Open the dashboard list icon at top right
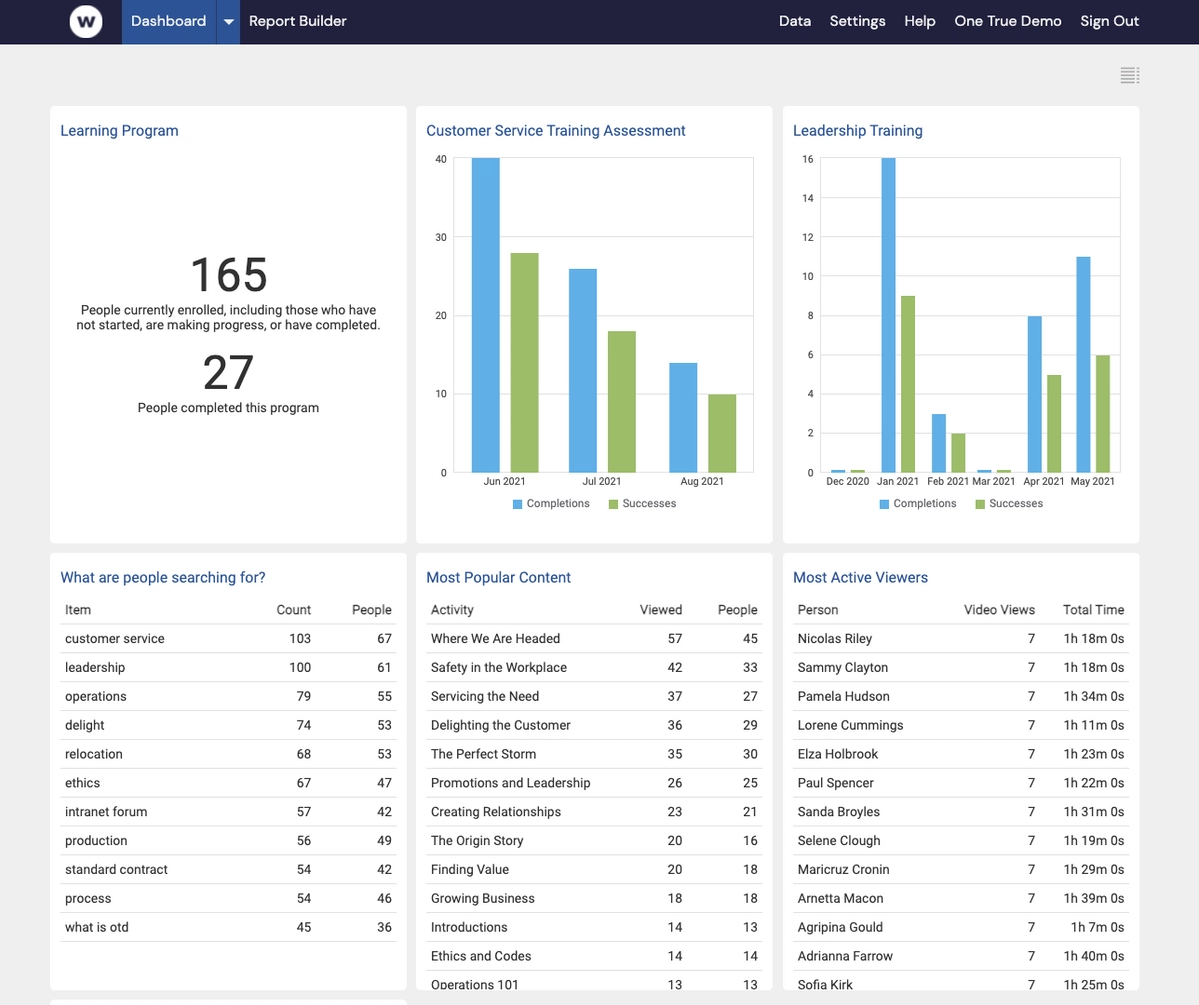 click(x=1129, y=74)
